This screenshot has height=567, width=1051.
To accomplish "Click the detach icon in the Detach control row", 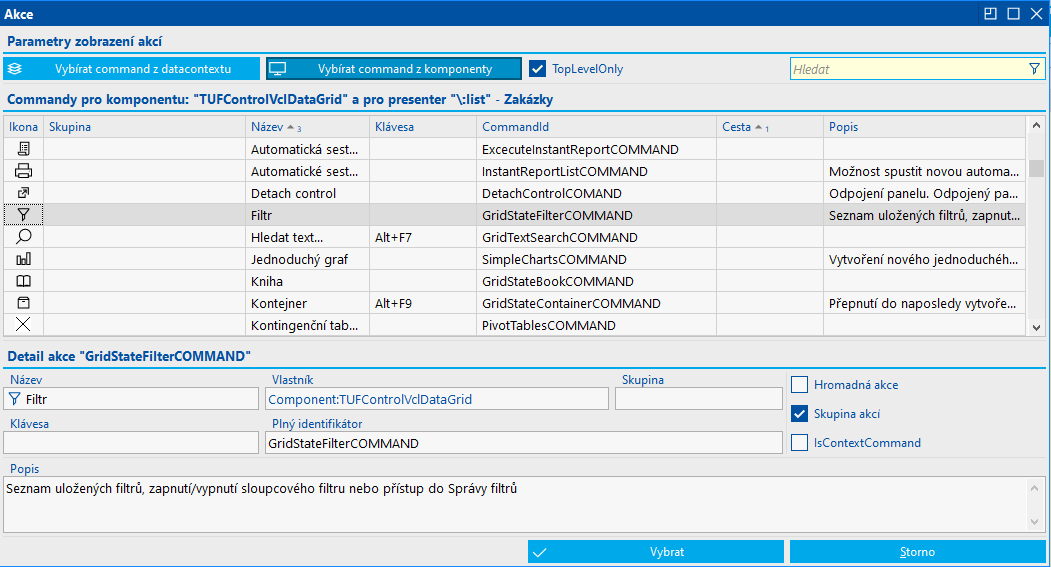I will click(x=23, y=193).
